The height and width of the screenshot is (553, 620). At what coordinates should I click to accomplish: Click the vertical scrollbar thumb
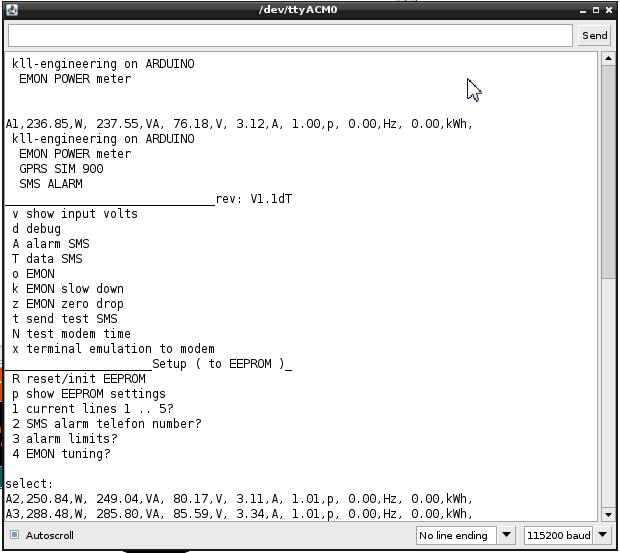[x=608, y=170]
